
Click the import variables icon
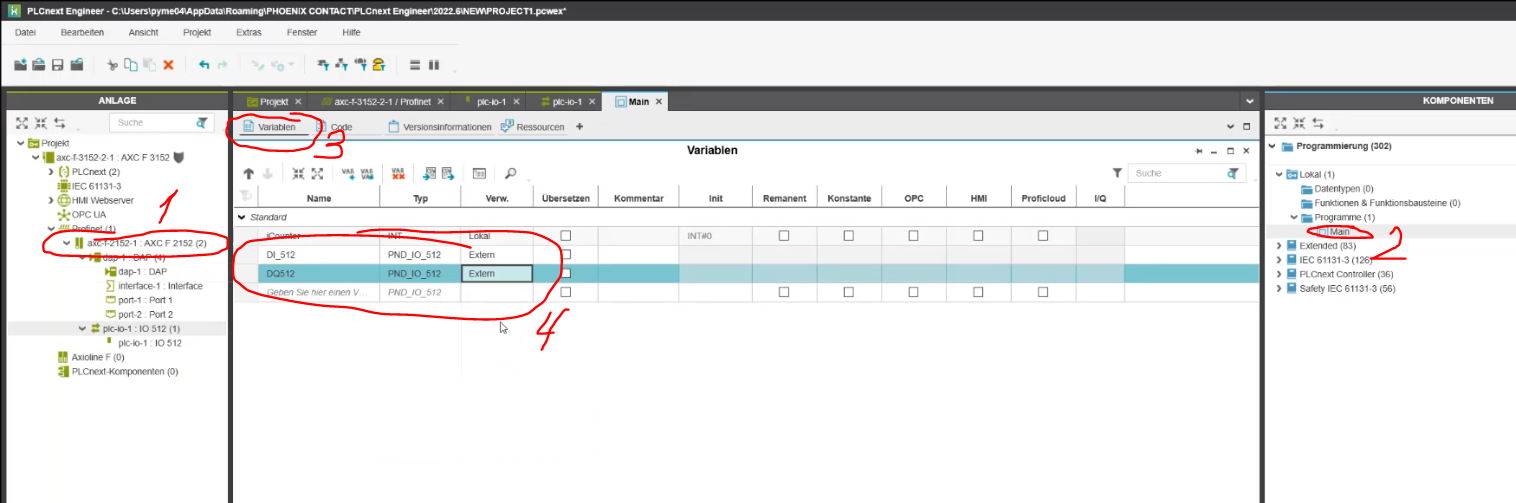coord(429,173)
